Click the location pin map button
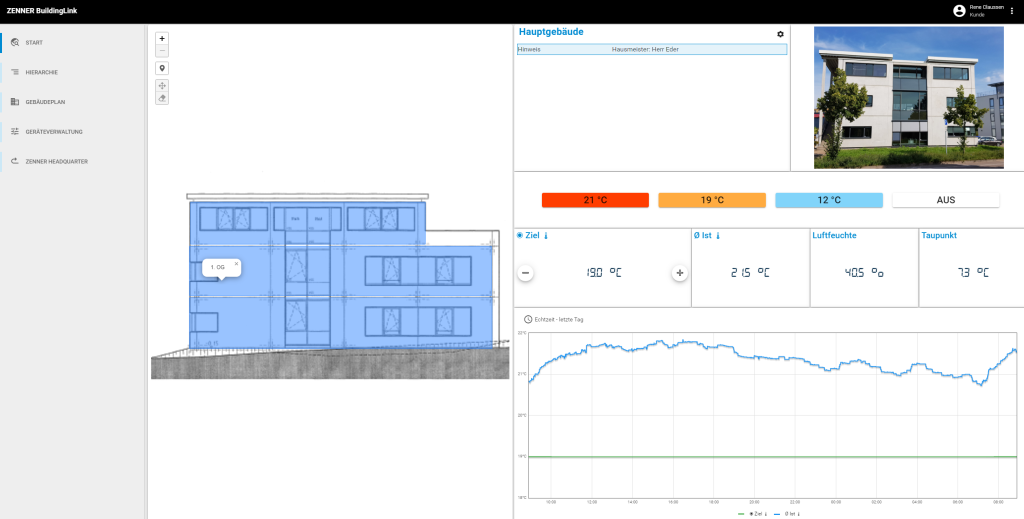Image resolution: width=1024 pixels, height=519 pixels. click(x=162, y=68)
